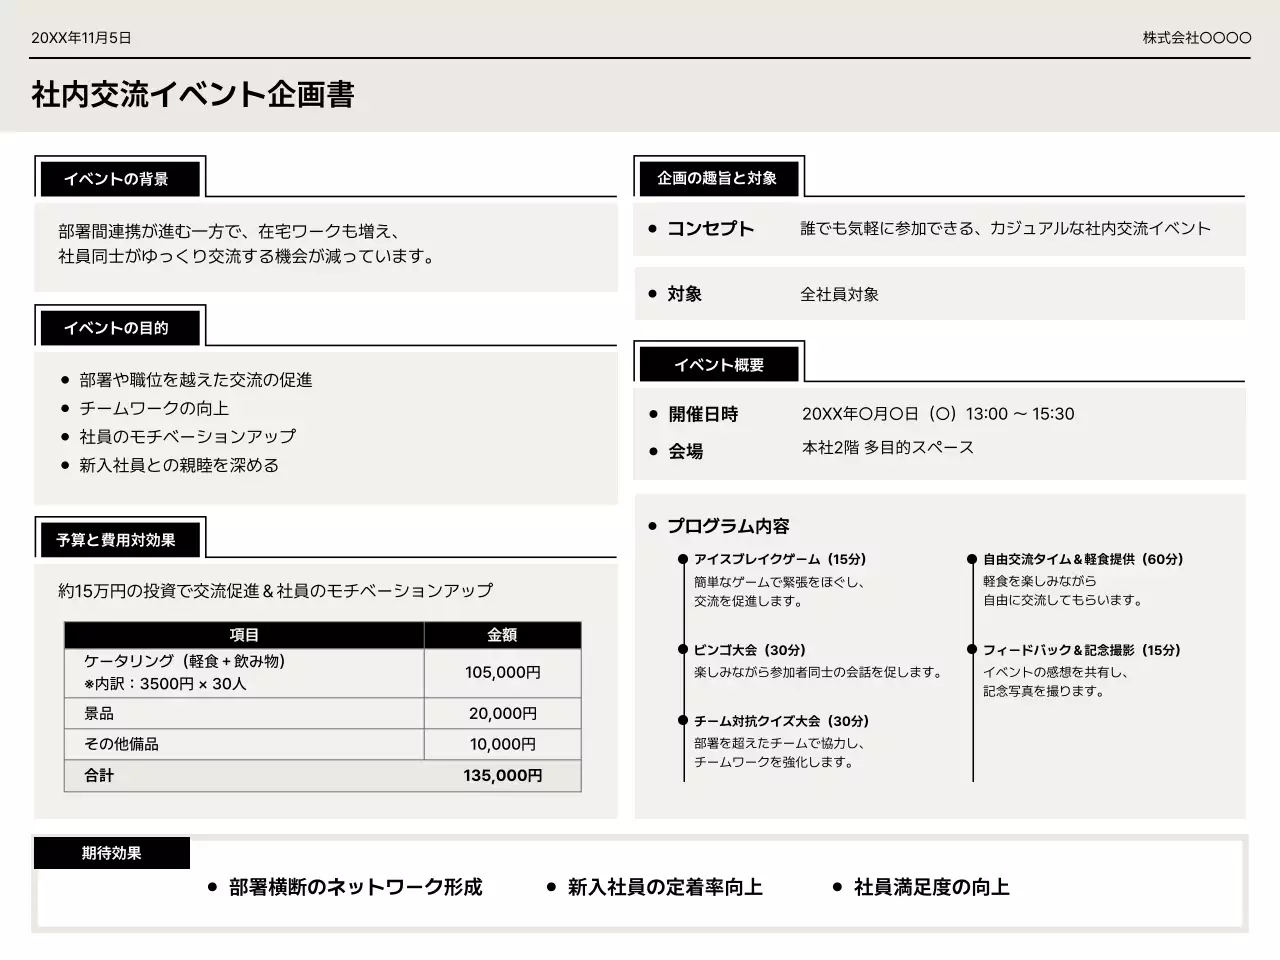Click the marker beside ビンゴ大会
The height and width of the screenshot is (960, 1280).
[684, 650]
